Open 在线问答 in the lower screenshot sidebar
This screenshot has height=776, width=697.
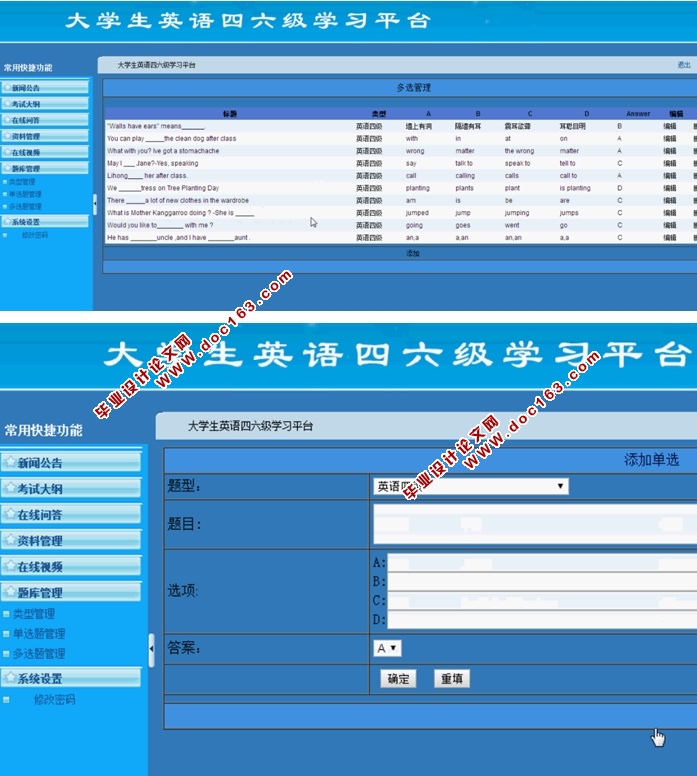pos(71,515)
